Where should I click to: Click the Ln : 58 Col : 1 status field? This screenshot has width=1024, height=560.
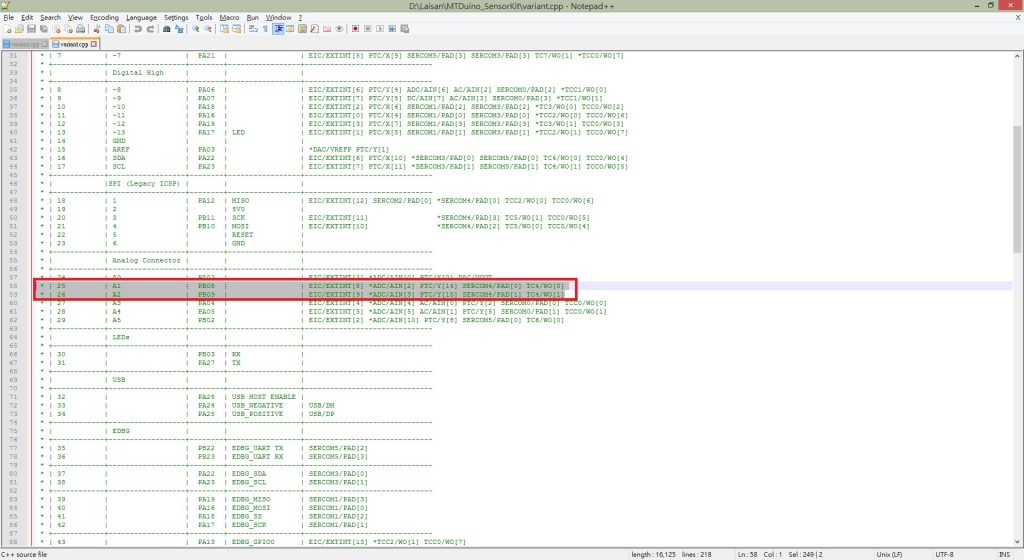tap(760, 554)
